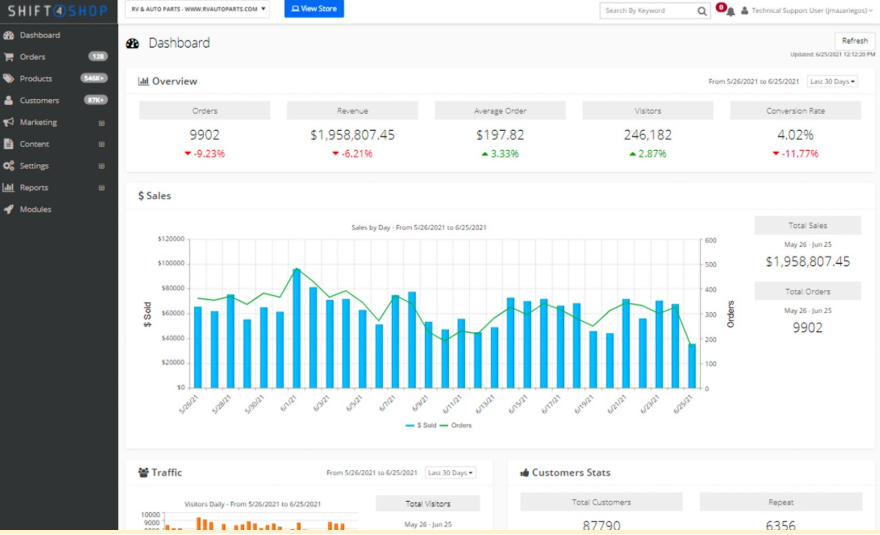Click the red notification count badge
This screenshot has width=880, height=535.
coord(721,7)
